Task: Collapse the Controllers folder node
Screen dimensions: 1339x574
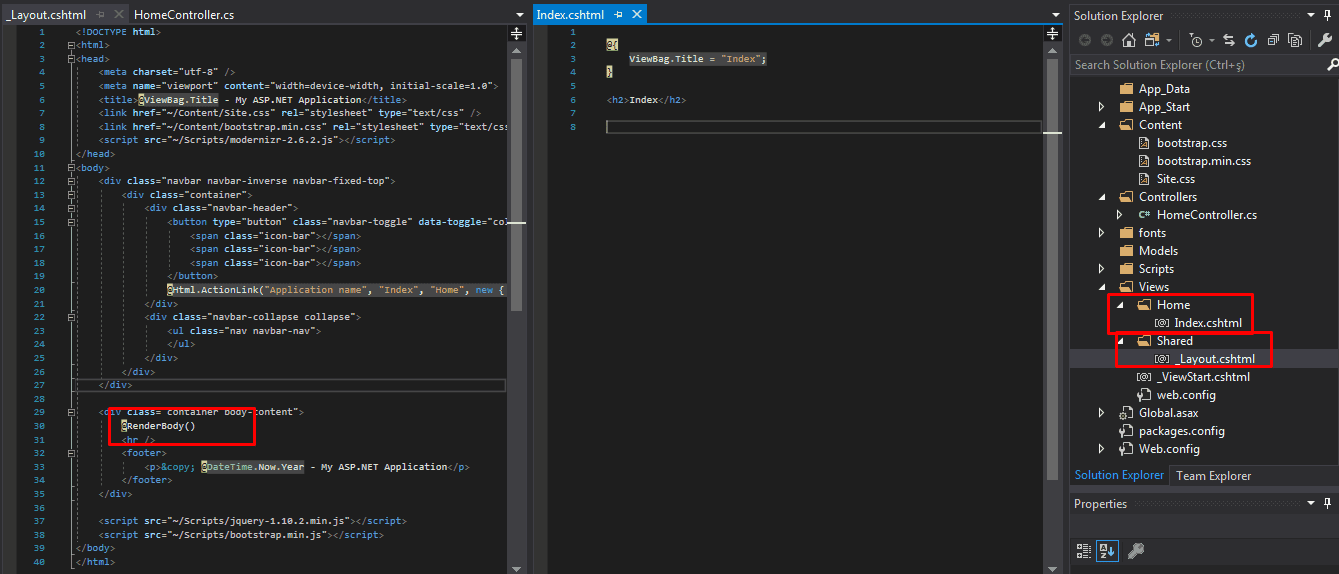Action: [1102, 197]
